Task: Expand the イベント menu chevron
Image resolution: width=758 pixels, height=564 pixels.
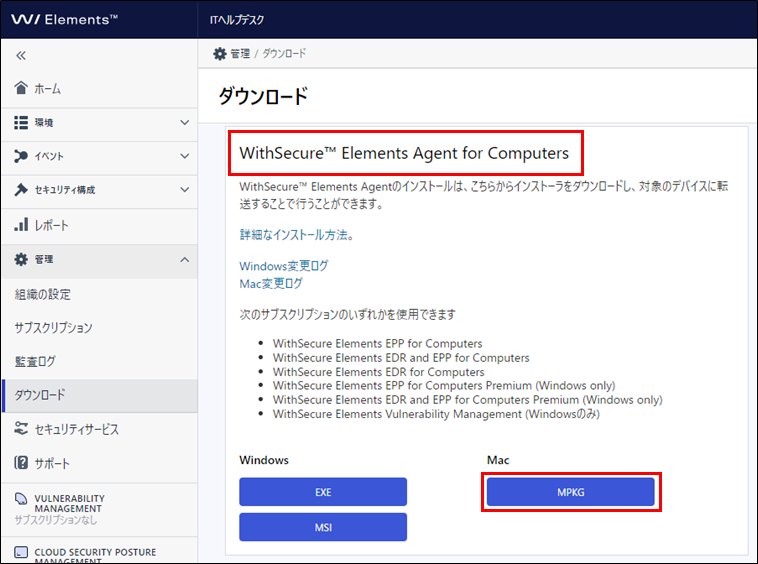Action: click(185, 156)
